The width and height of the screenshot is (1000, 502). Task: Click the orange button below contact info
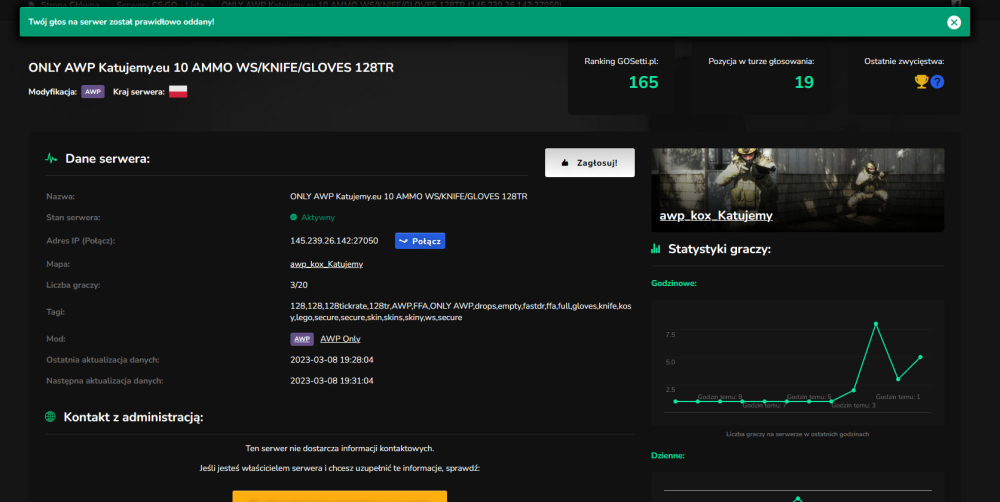(339, 496)
